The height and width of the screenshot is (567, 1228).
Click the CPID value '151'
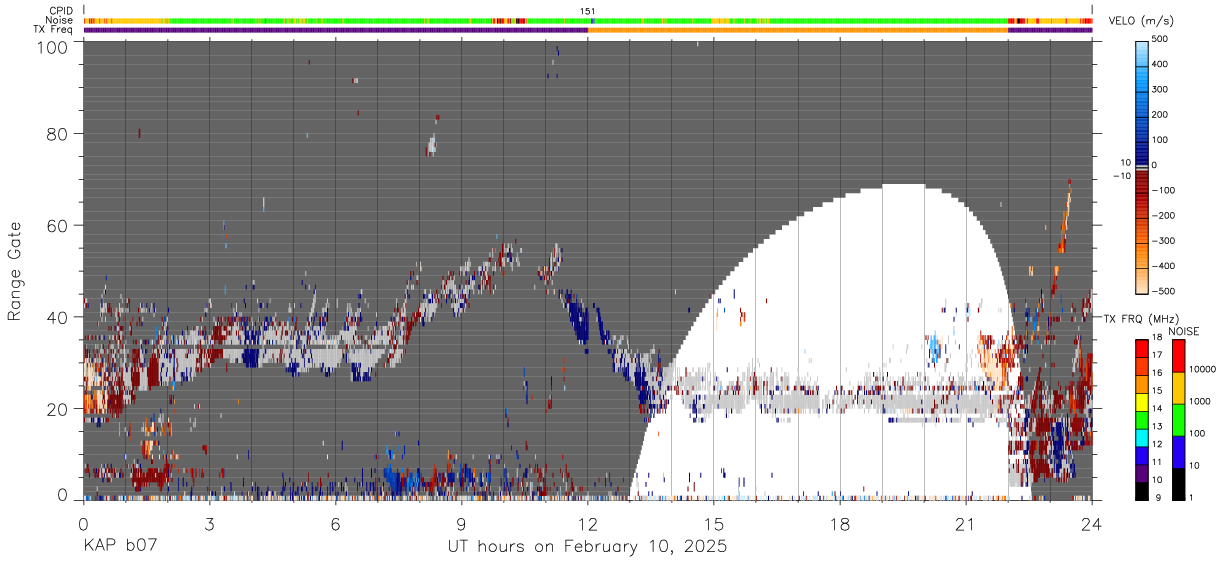(x=588, y=11)
